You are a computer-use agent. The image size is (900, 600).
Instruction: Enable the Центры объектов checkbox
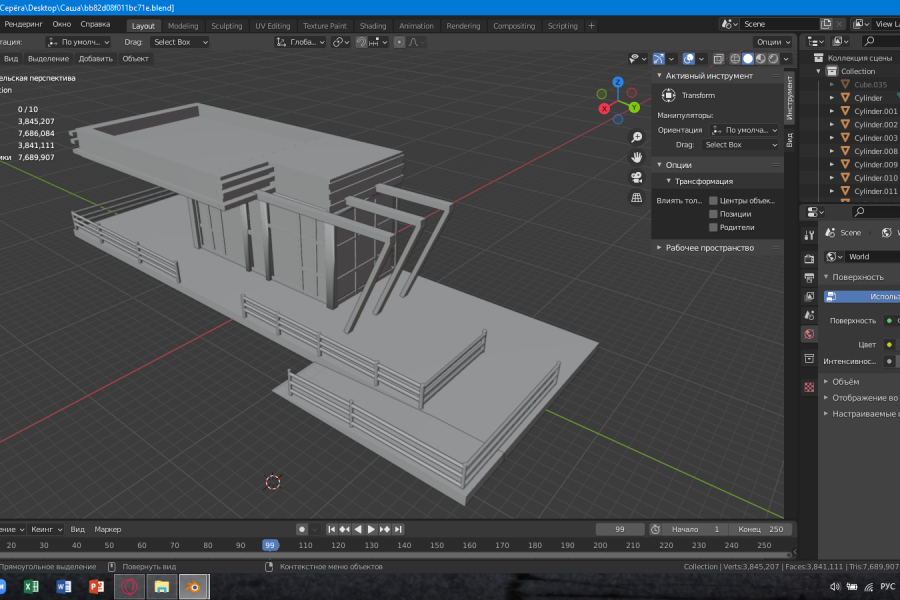coord(713,201)
